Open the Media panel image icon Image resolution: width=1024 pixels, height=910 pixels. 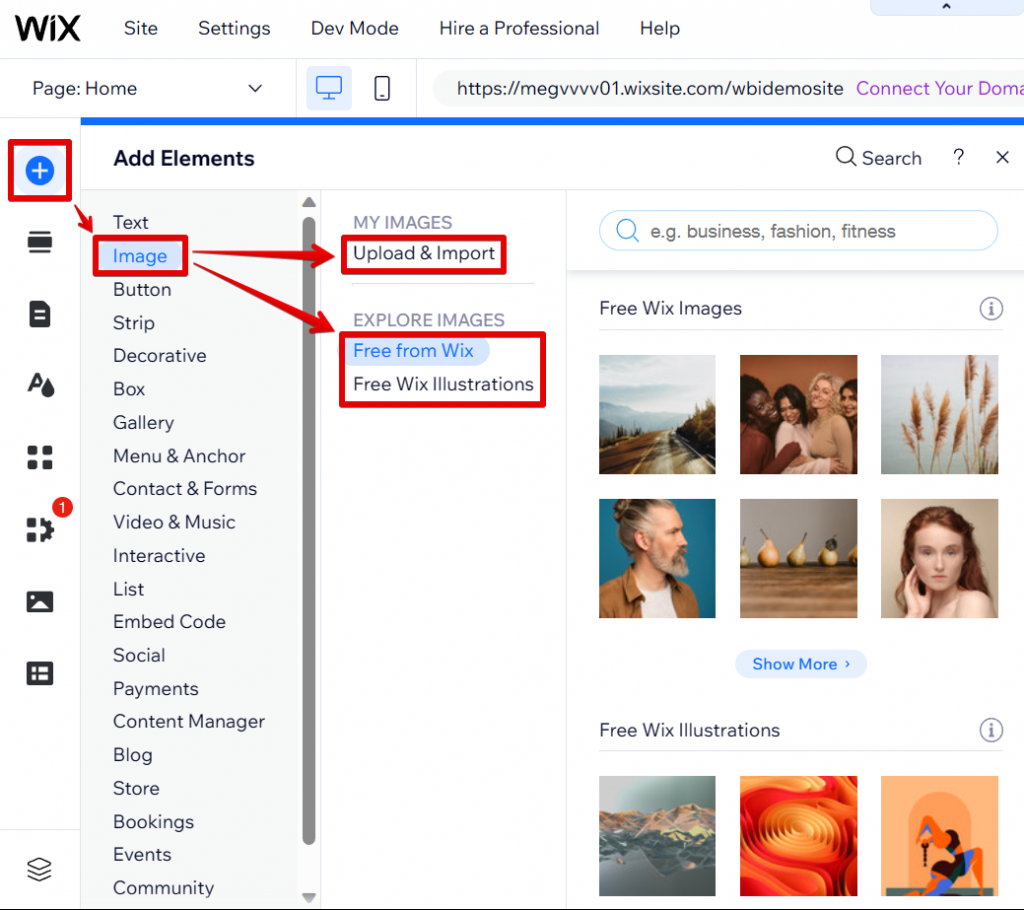39,601
